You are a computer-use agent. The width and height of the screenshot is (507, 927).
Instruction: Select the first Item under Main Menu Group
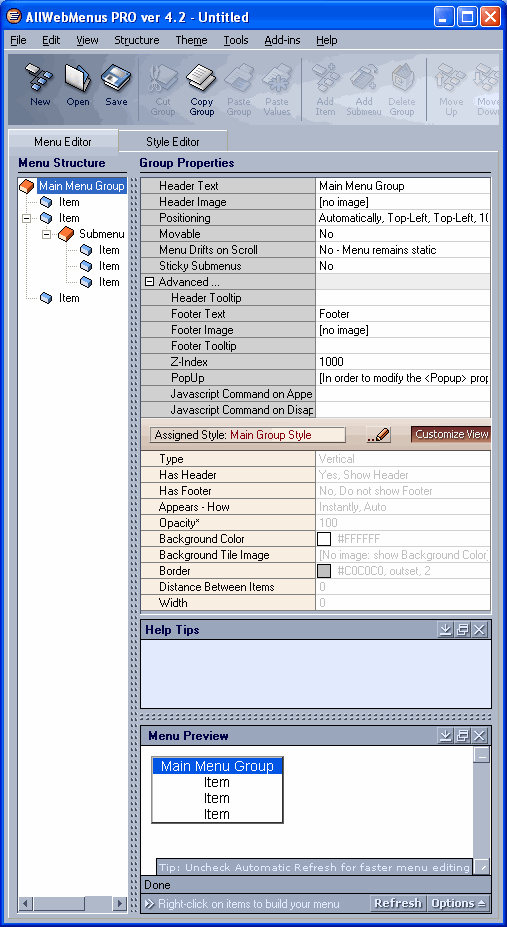coord(69,202)
